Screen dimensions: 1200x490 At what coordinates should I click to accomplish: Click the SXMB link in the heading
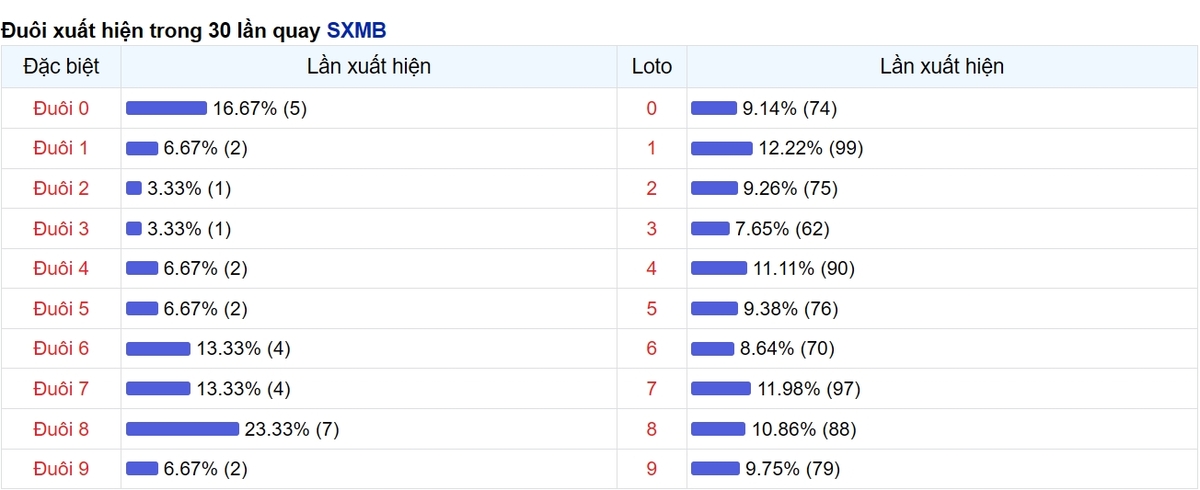coord(356,30)
